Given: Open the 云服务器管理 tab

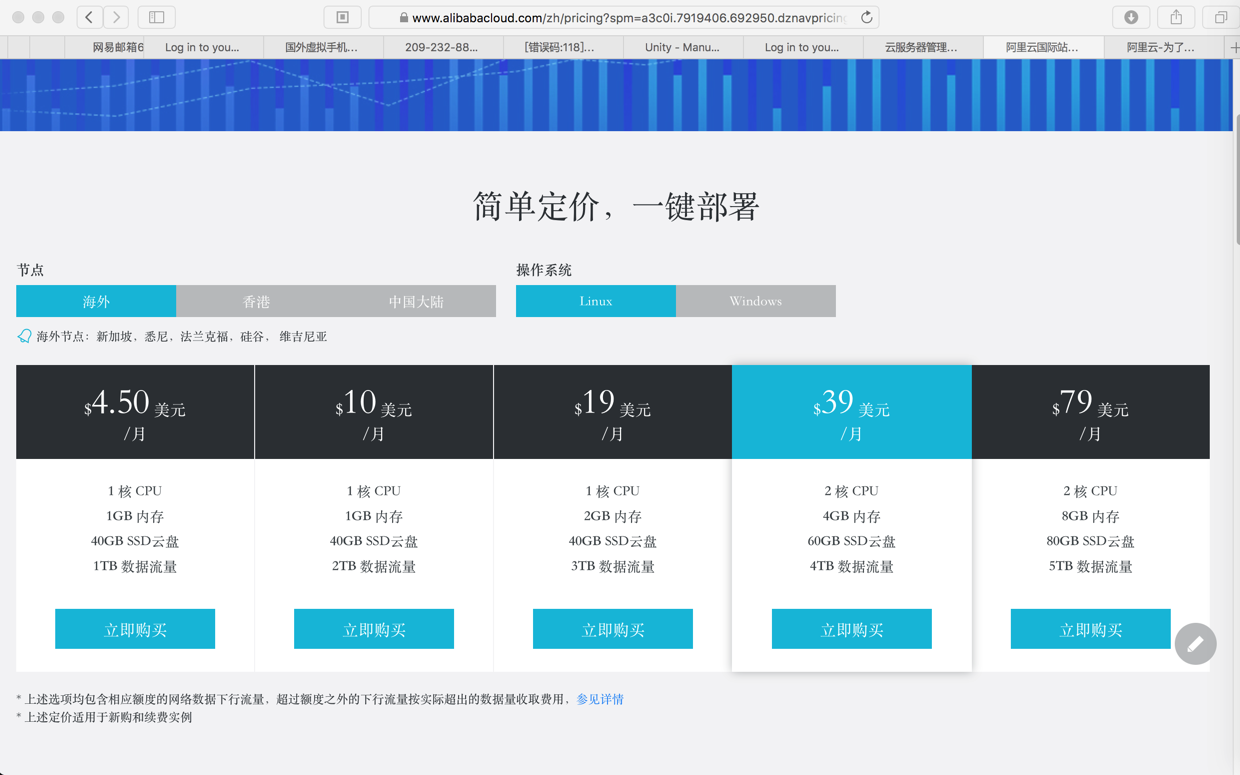Looking at the screenshot, I should (922, 47).
